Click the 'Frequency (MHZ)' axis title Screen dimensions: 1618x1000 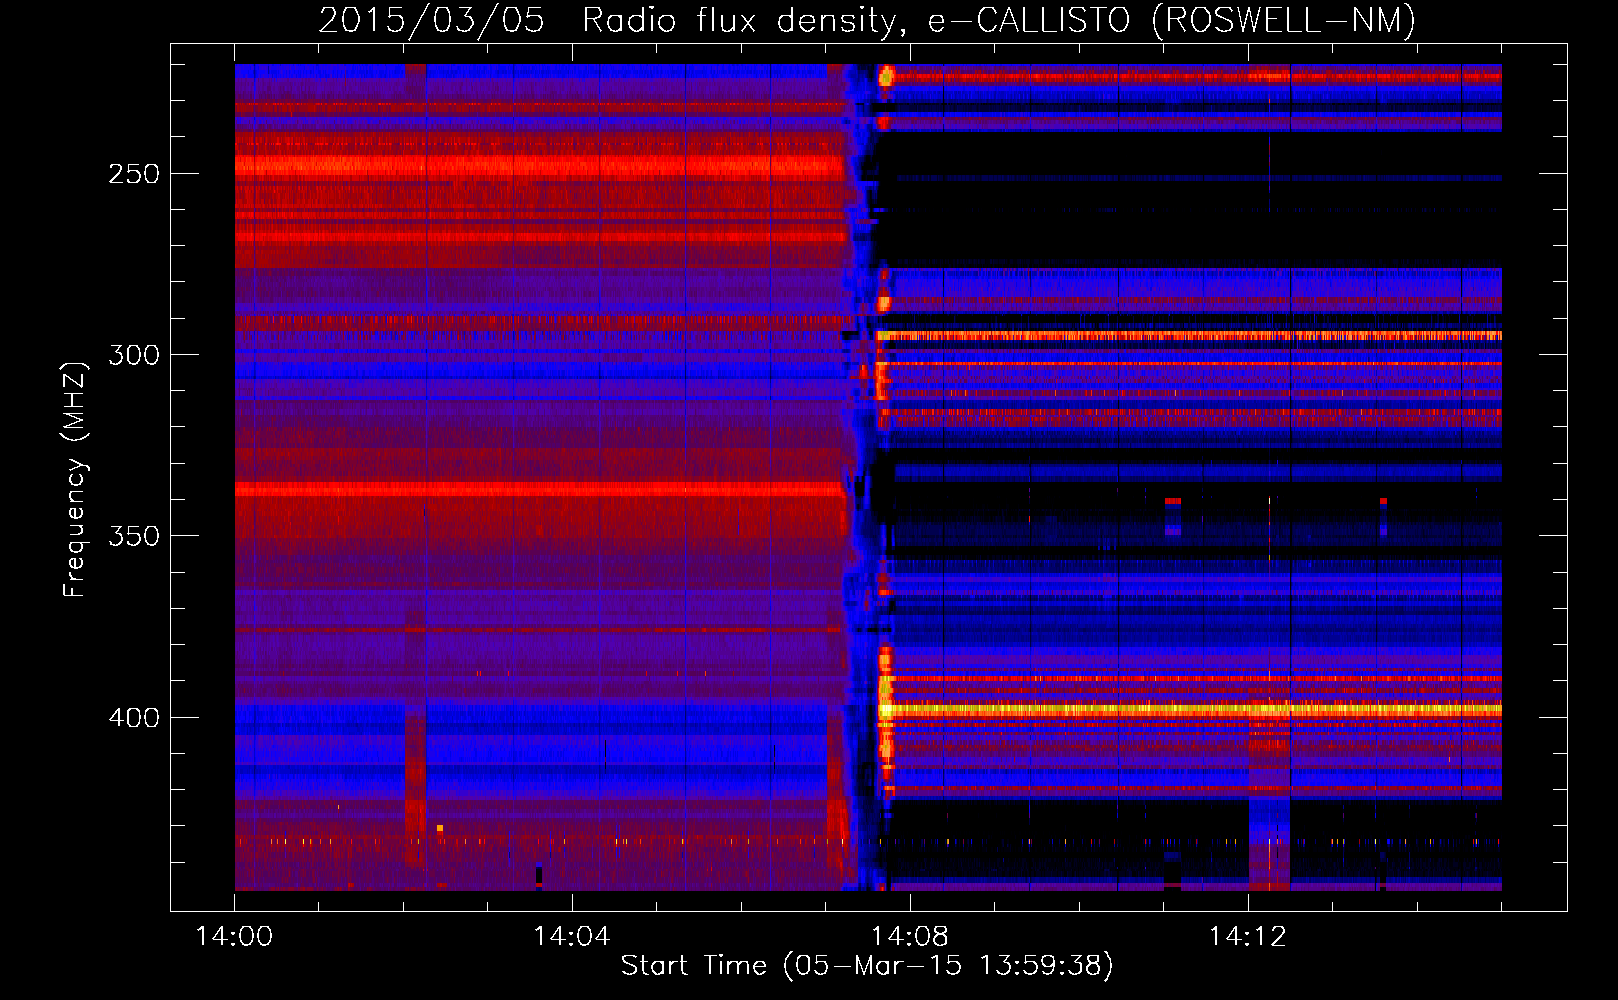(75, 479)
